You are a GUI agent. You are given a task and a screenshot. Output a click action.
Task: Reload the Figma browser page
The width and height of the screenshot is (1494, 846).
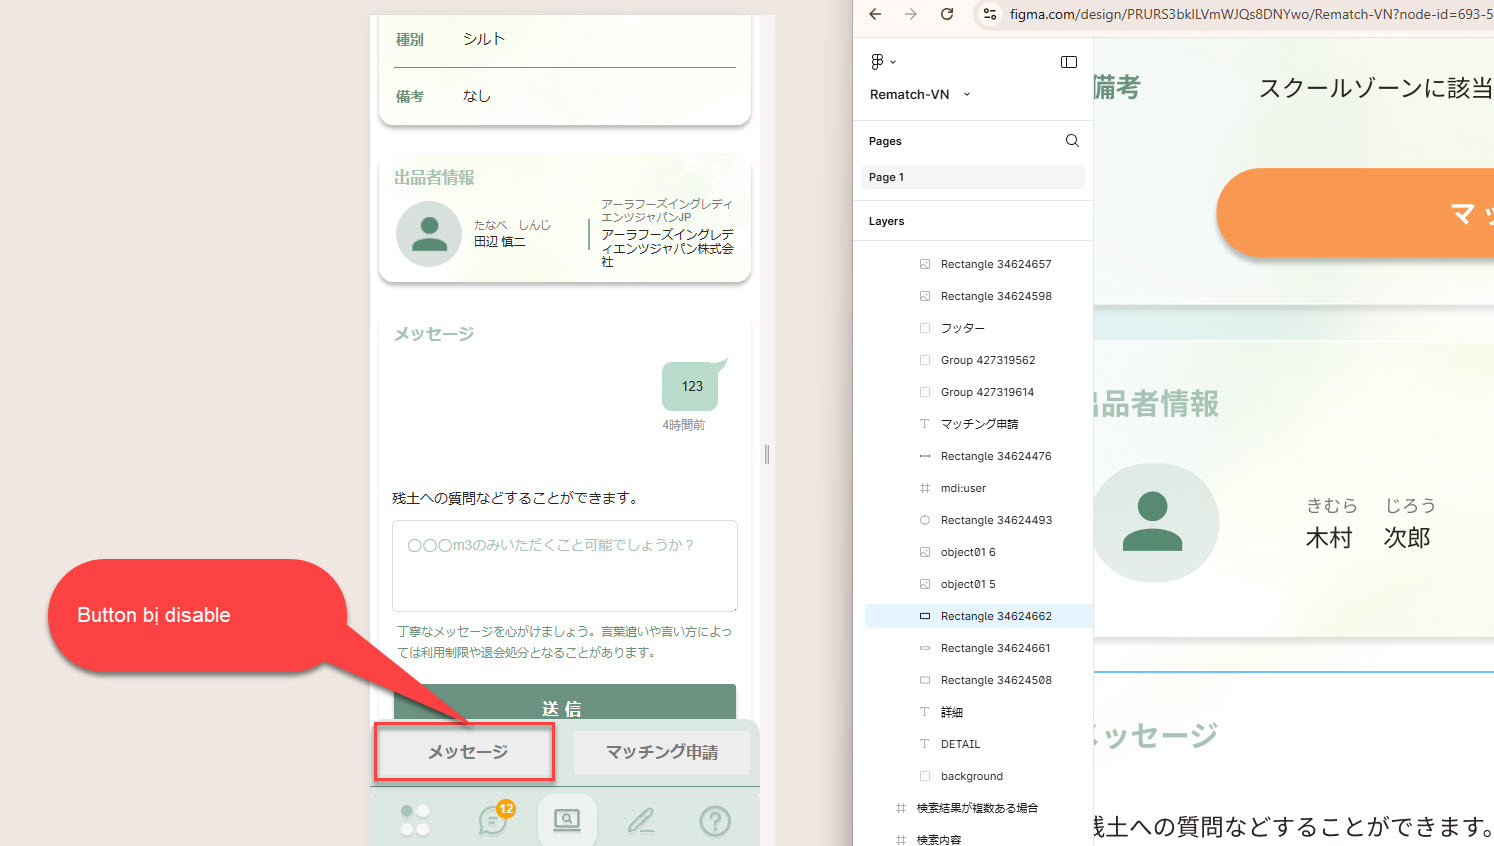pos(947,14)
